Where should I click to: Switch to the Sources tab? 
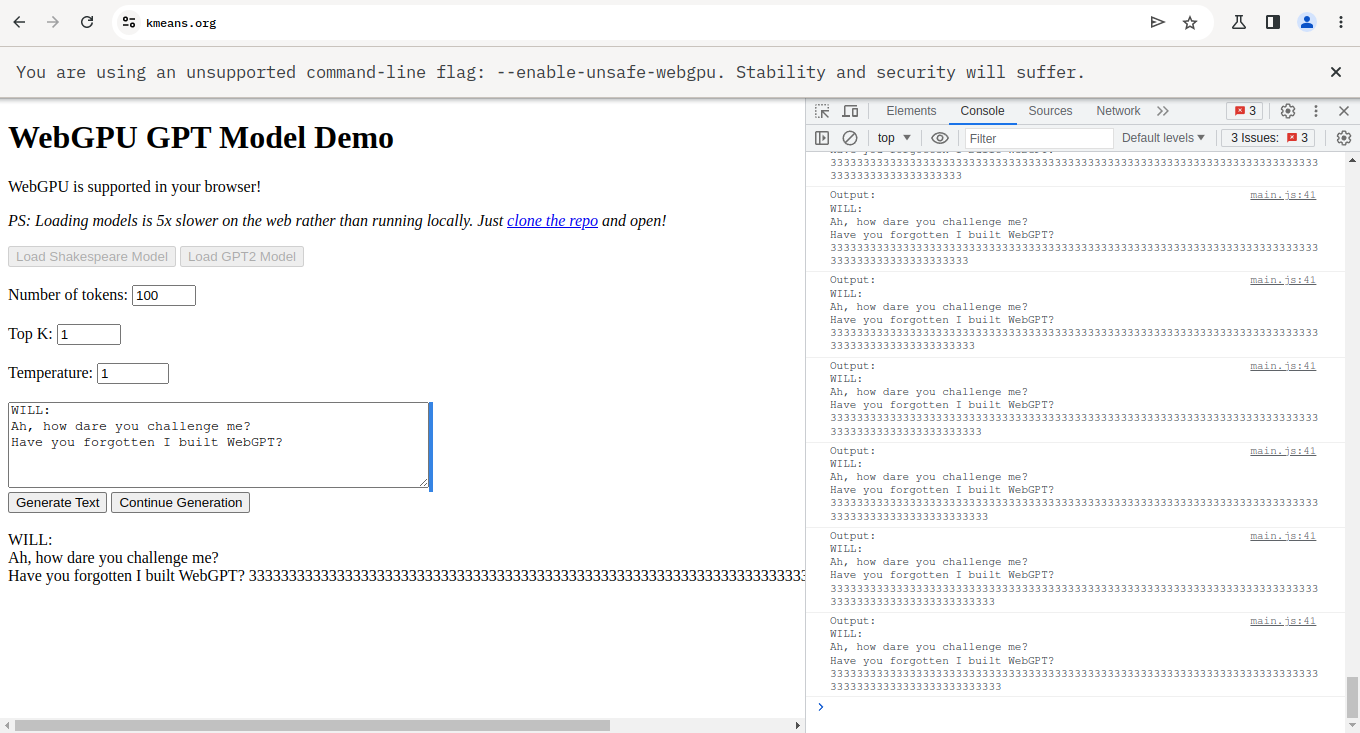(x=1050, y=111)
